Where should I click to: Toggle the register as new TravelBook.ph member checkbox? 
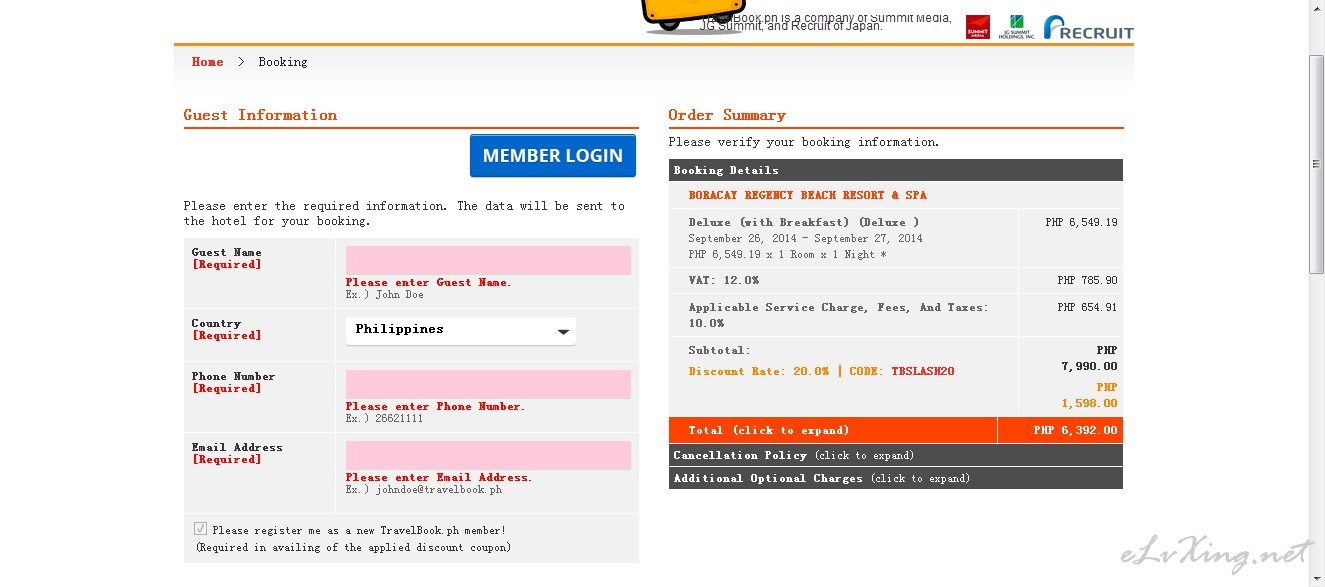pyautogui.click(x=201, y=529)
